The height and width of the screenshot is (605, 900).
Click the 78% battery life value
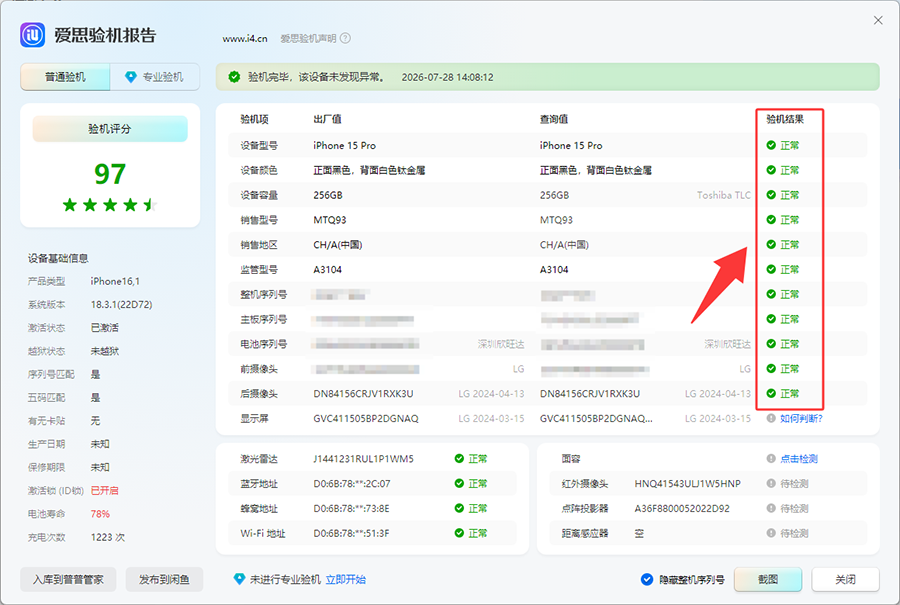(x=100, y=514)
